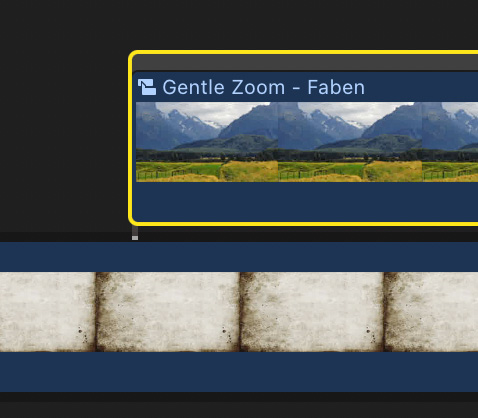Select the third parchment texture thumbnail

pyautogui.click(x=312, y=312)
